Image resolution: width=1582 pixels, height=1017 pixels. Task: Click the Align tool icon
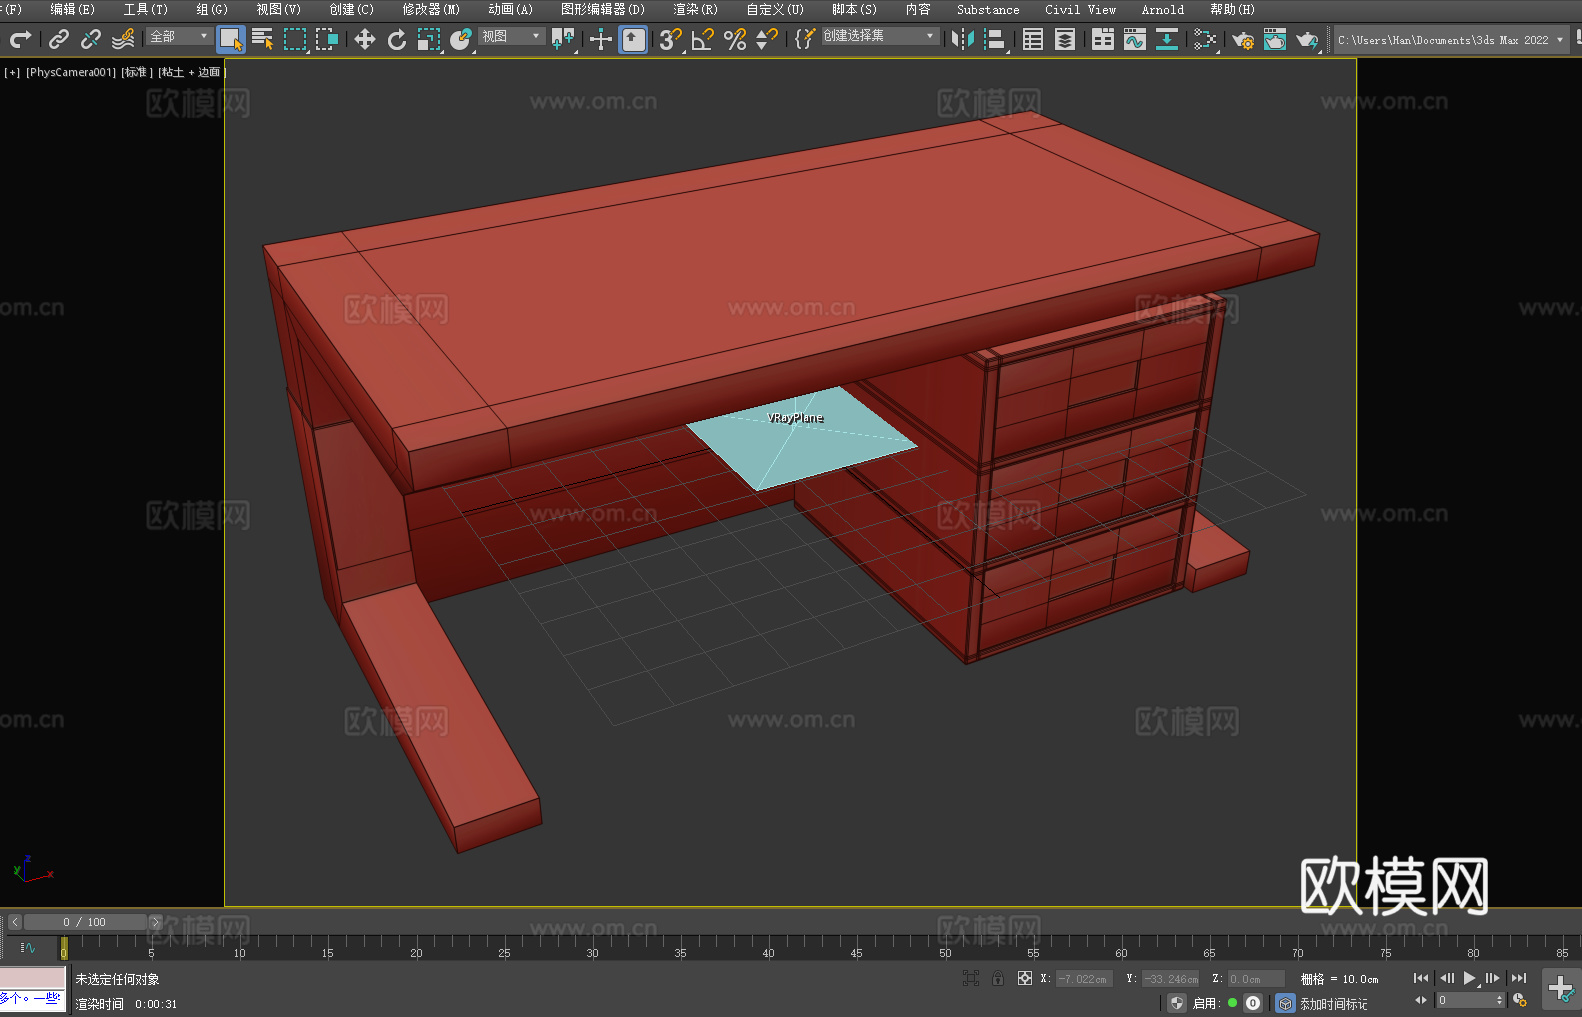pos(995,39)
